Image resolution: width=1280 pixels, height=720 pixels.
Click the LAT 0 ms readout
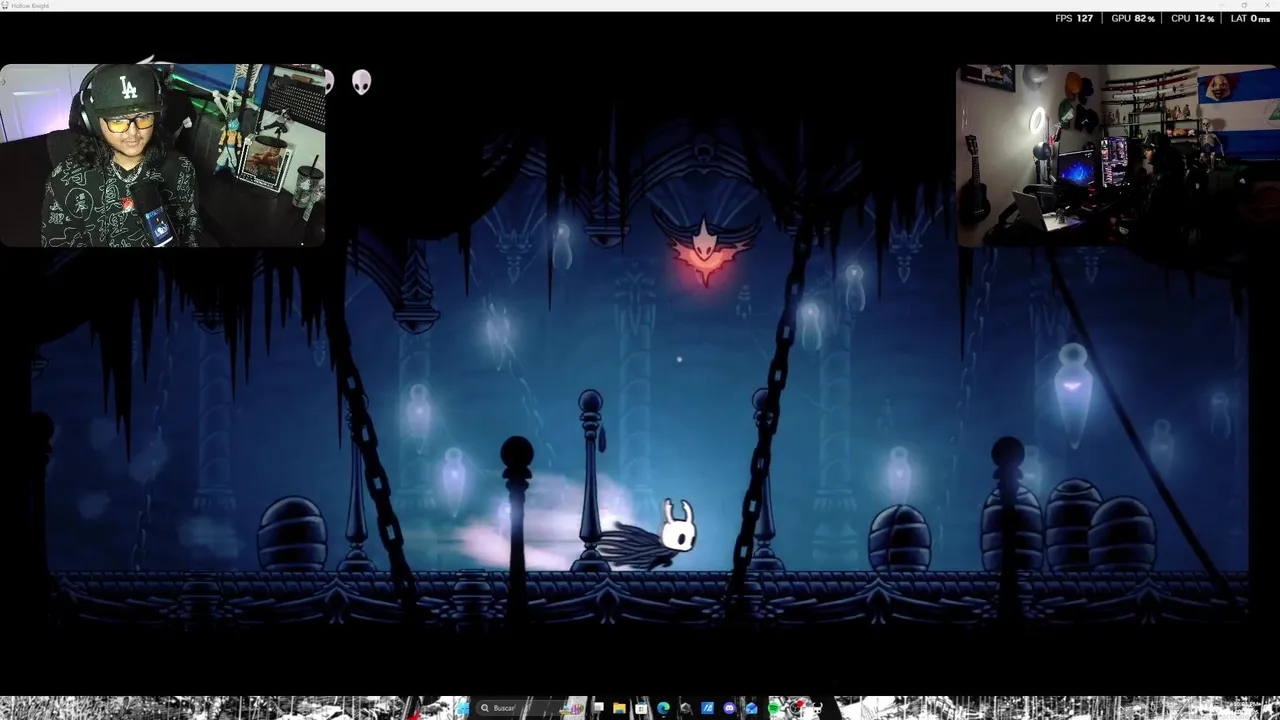[1250, 18]
